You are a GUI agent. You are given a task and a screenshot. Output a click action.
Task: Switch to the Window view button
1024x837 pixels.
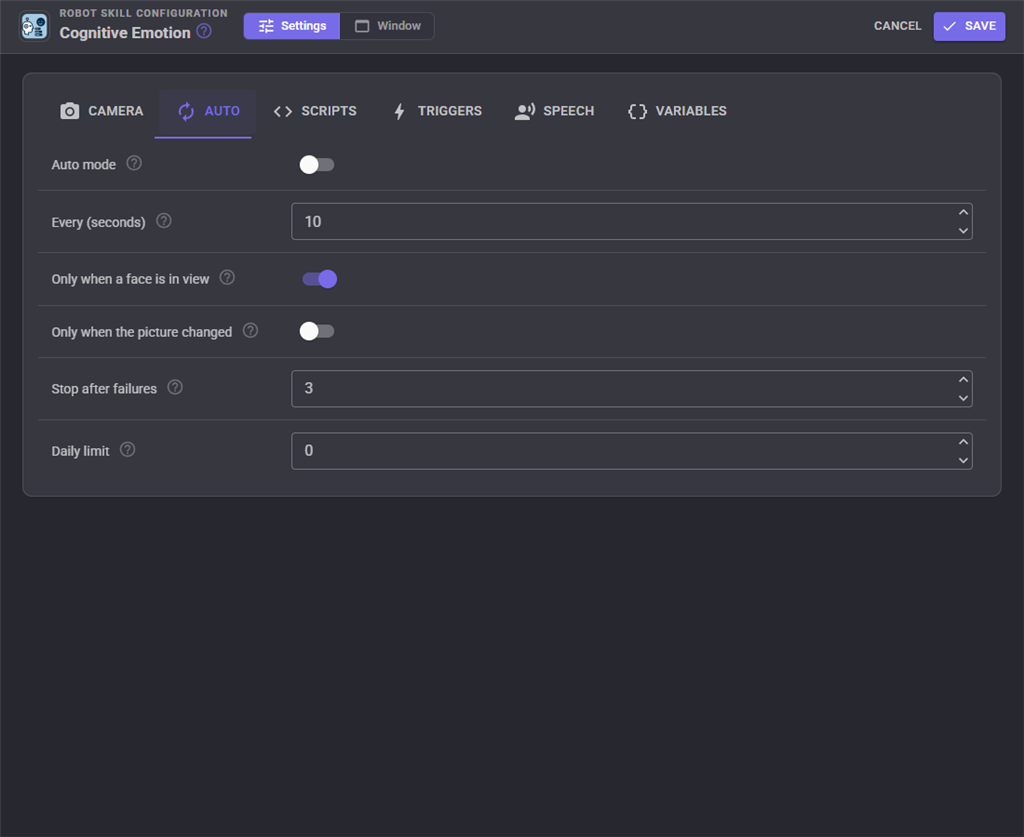[387, 26]
